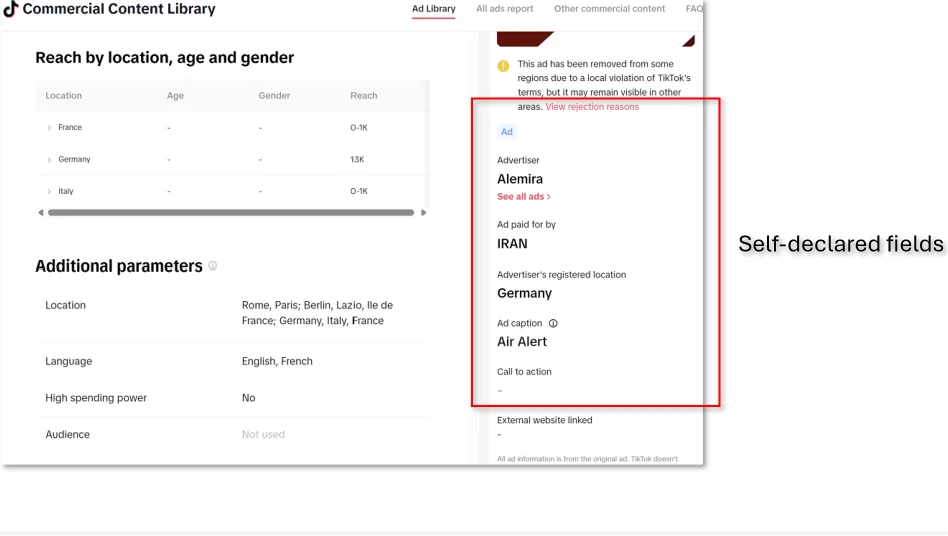The height and width of the screenshot is (536, 948).
Task: Click the yellow warning icon
Action: [x=503, y=66]
